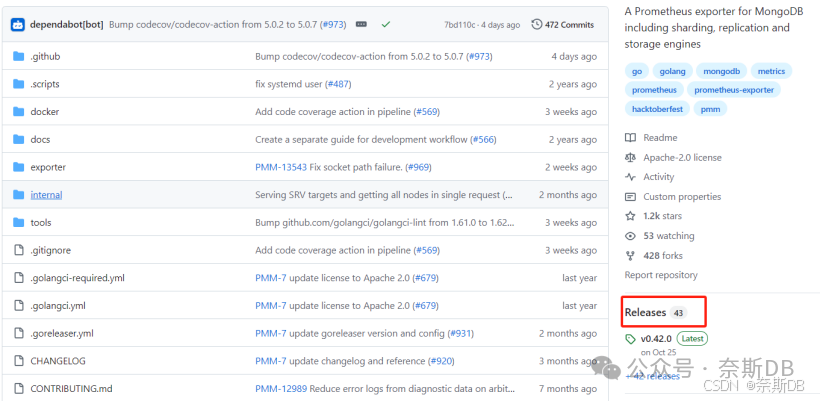Click the license scales icon
The width and height of the screenshot is (820, 401).
(631, 157)
